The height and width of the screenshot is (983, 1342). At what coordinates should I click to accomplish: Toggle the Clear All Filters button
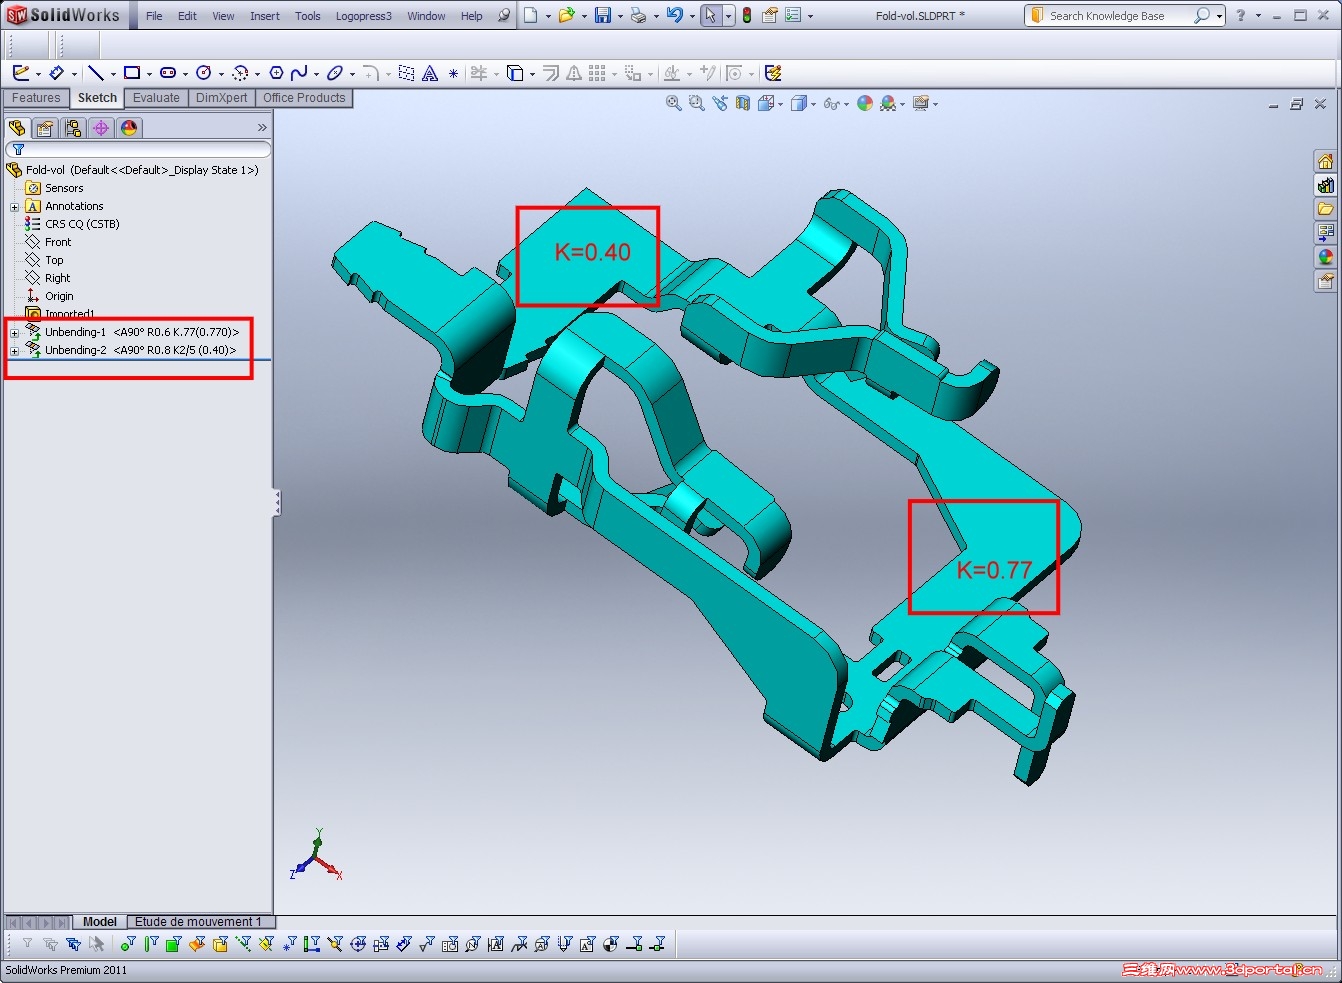coord(50,944)
